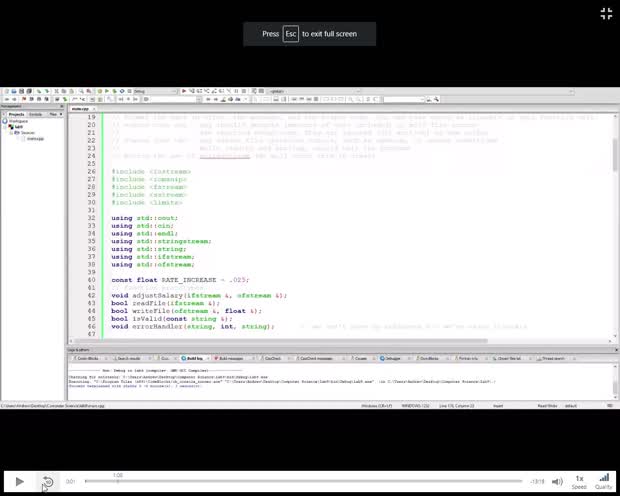
Task: Click the Open file toolbar icon
Action: pos(14,91)
